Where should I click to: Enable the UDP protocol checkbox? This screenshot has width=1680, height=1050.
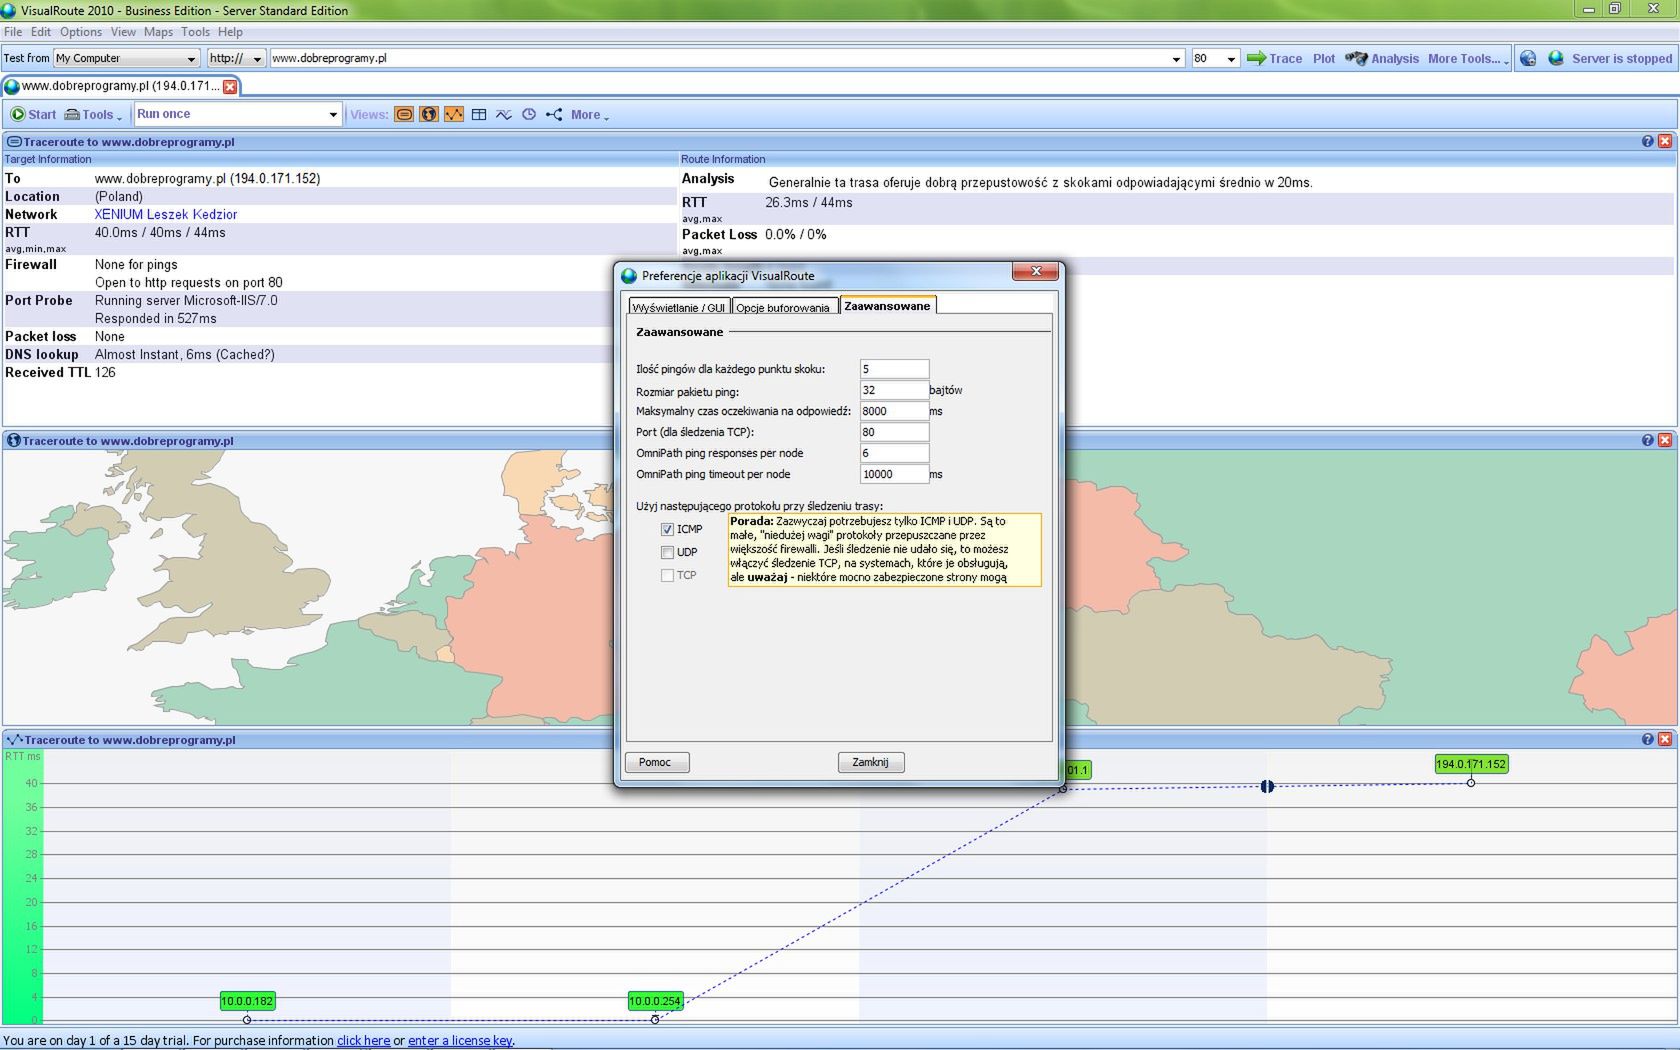pos(667,552)
